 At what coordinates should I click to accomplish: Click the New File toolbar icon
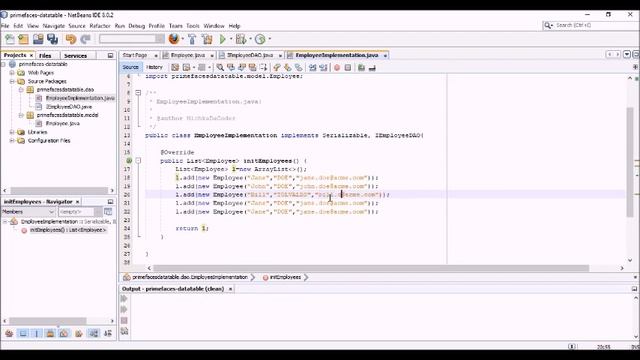tap(10, 39)
